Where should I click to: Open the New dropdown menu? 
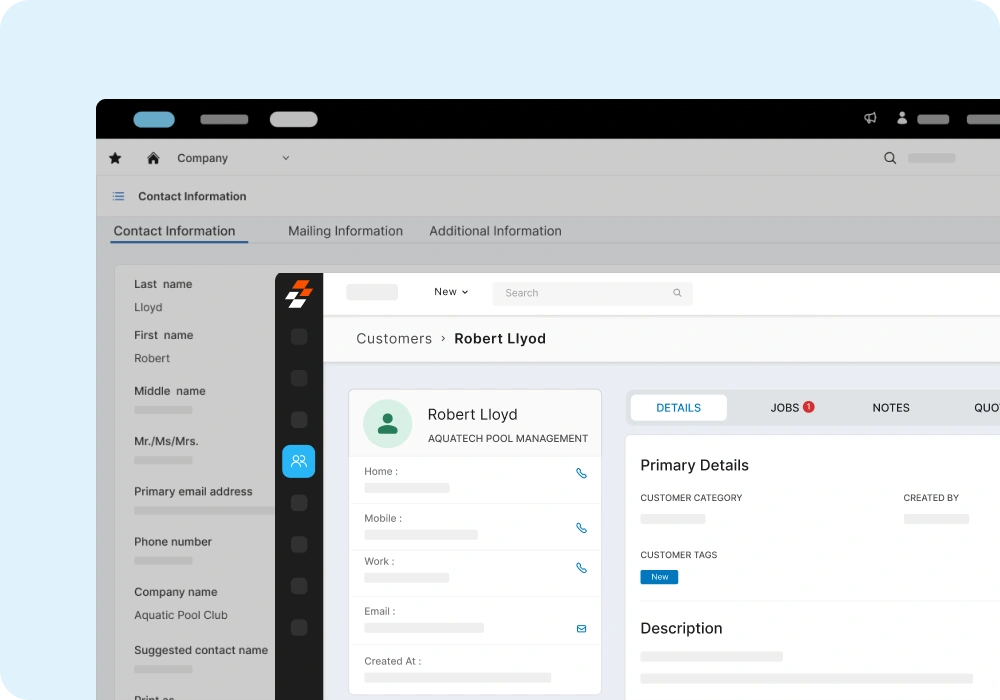click(451, 292)
